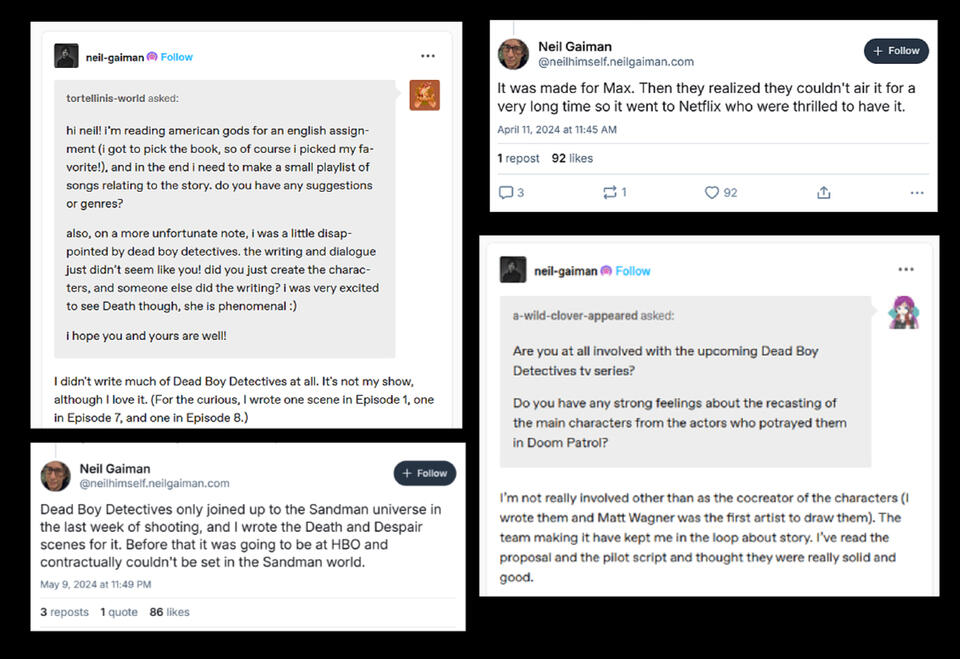Open the @neilhimself.neilgaiman.com handle on the Max post
Screen dimensions: 960x659
615,62
